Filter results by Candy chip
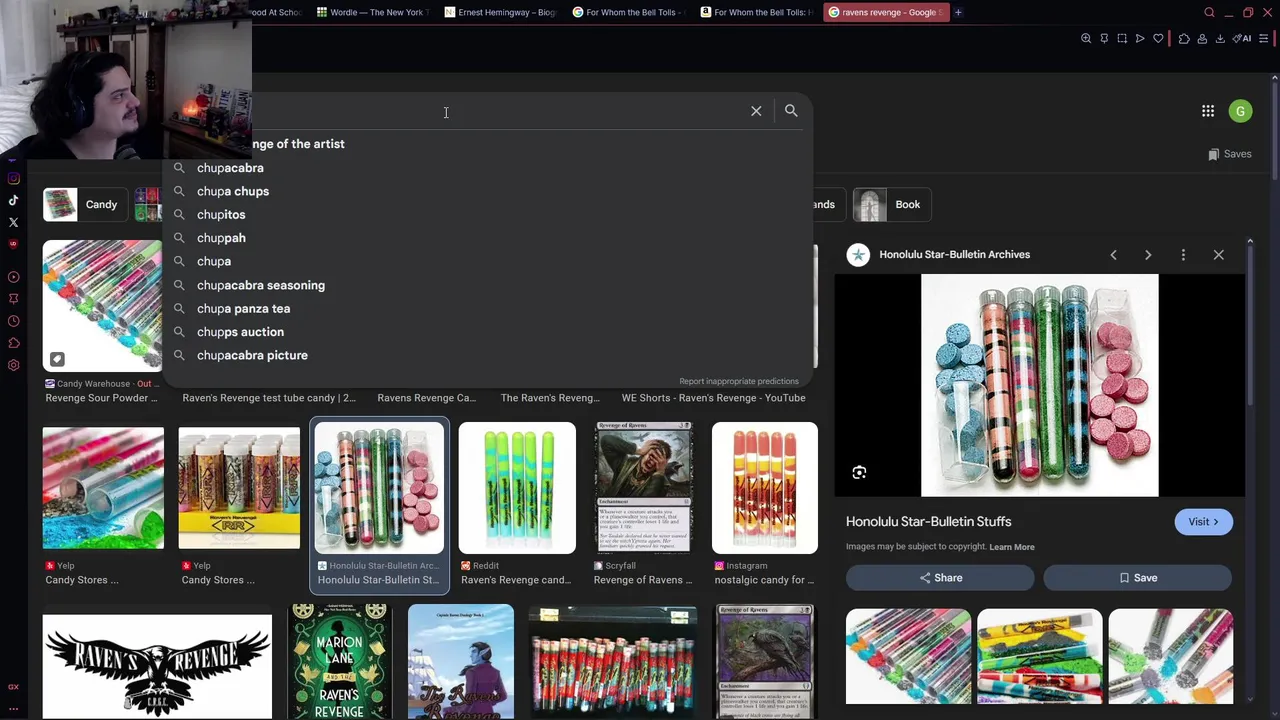Image resolution: width=1280 pixels, height=720 pixels. [x=84, y=205]
